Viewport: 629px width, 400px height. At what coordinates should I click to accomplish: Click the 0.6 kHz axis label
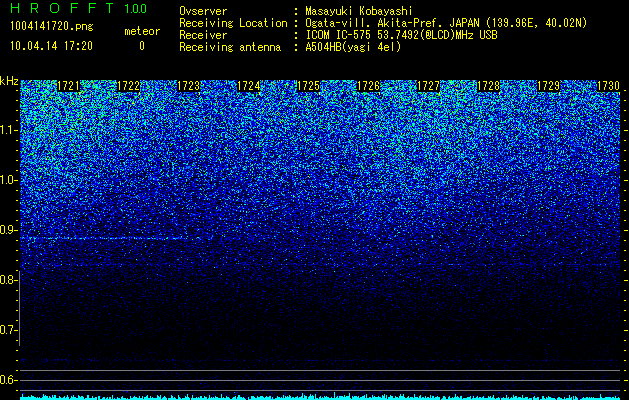[x=9, y=380]
